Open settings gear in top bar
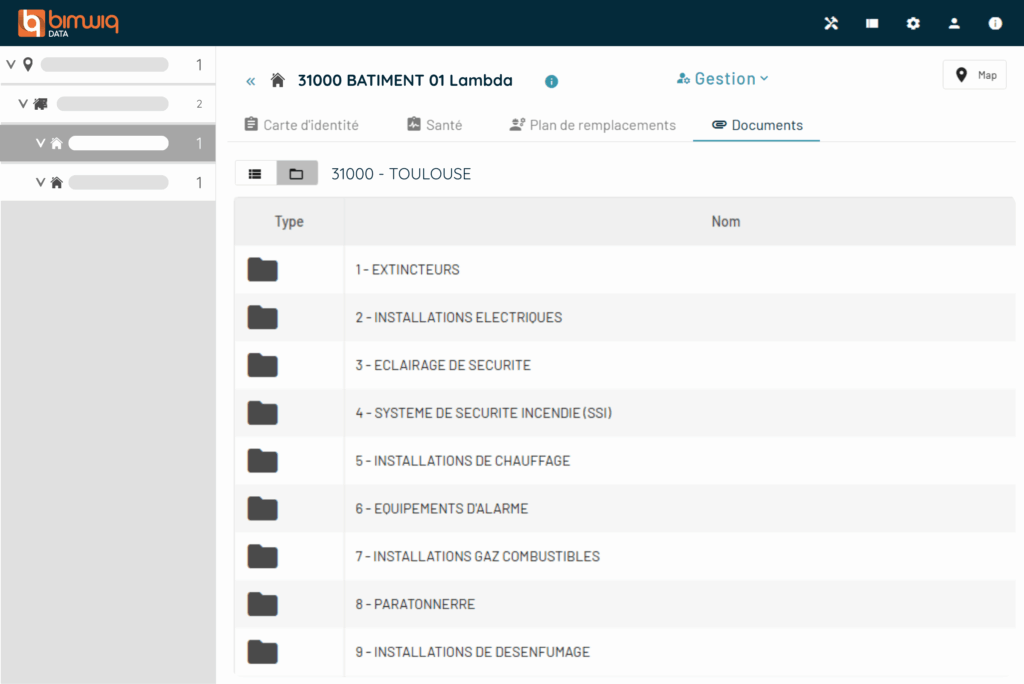 913,23
